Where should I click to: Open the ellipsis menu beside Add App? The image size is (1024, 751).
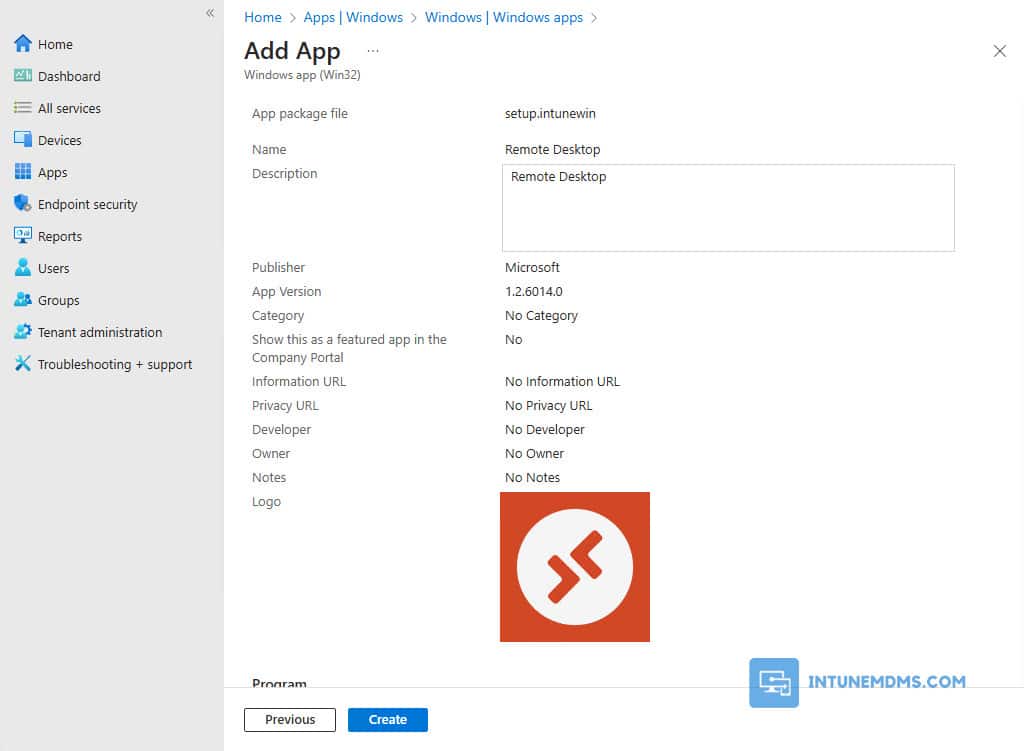pos(373,51)
